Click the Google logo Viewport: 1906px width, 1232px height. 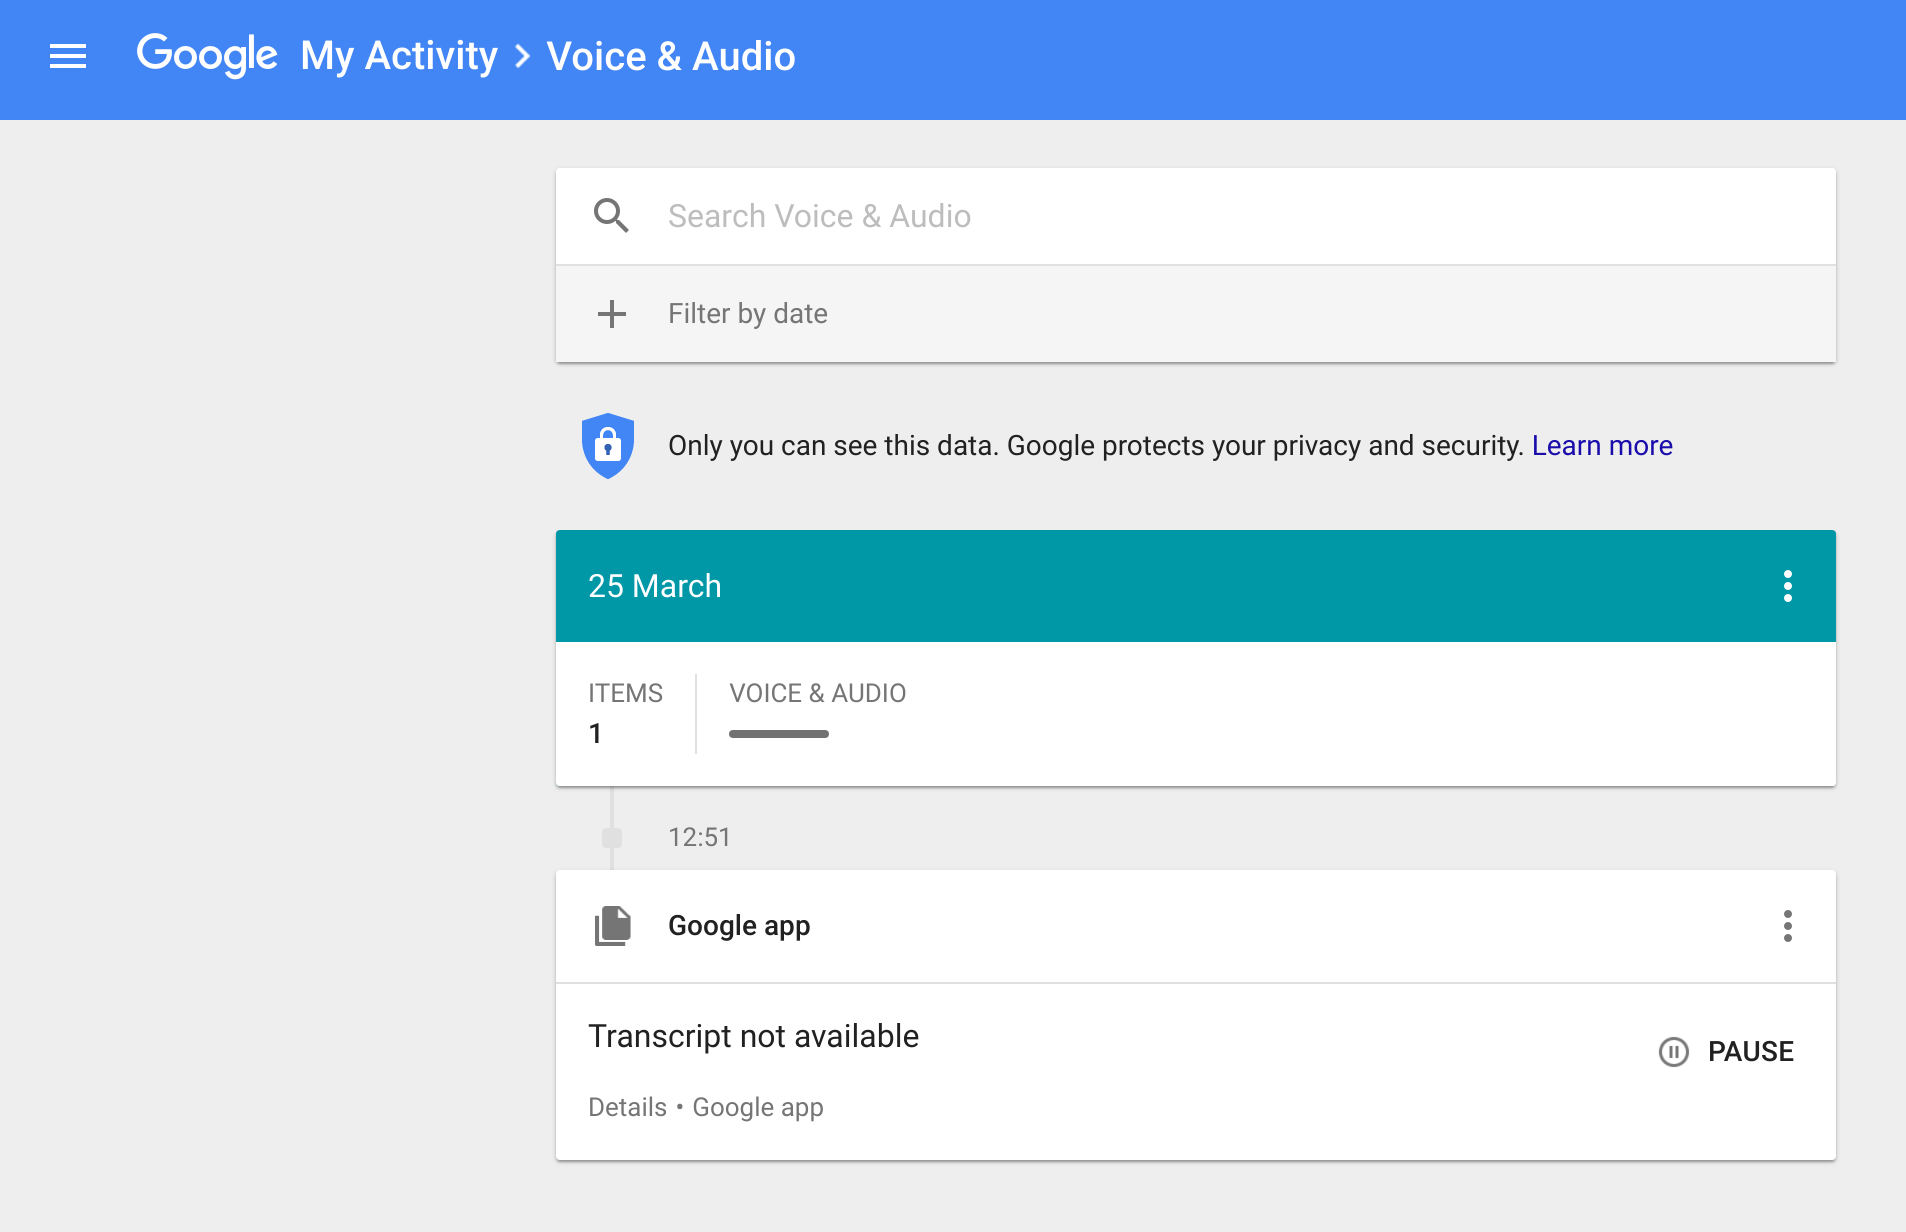207,56
